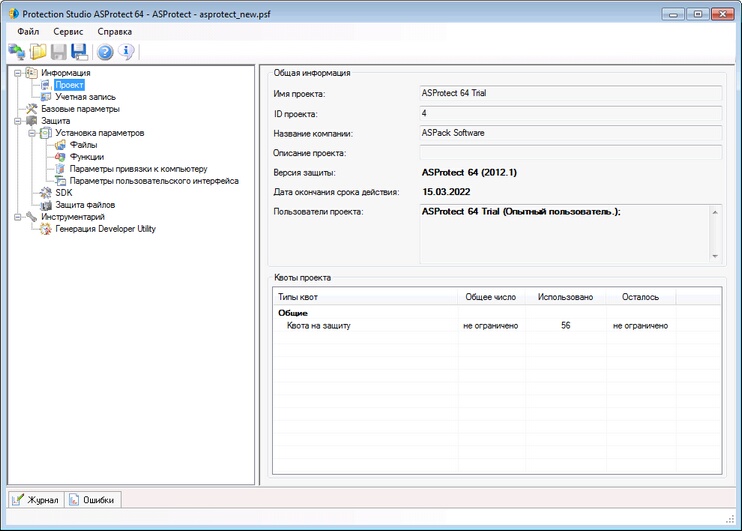Click the Имя проекта text field
Screen dimensions: 742x531
[570, 93]
